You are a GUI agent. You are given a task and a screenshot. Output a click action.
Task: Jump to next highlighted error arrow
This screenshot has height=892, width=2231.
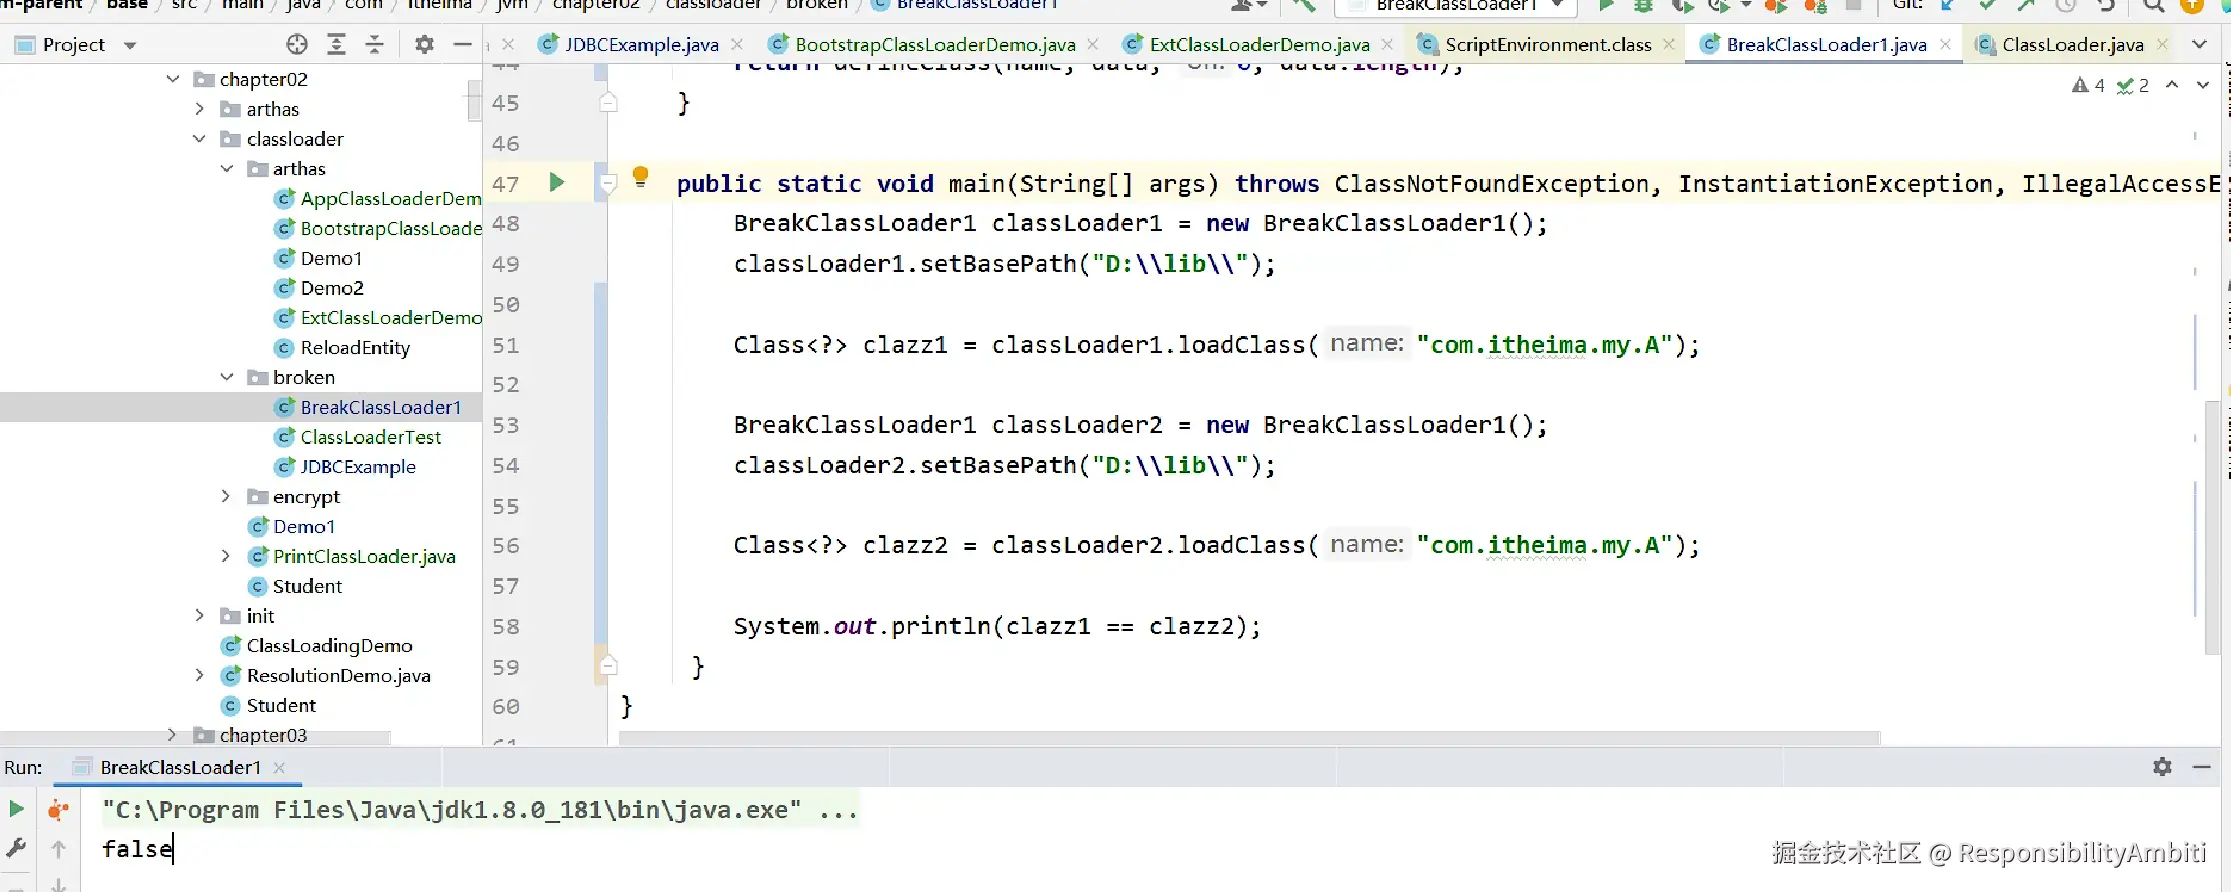(2203, 85)
